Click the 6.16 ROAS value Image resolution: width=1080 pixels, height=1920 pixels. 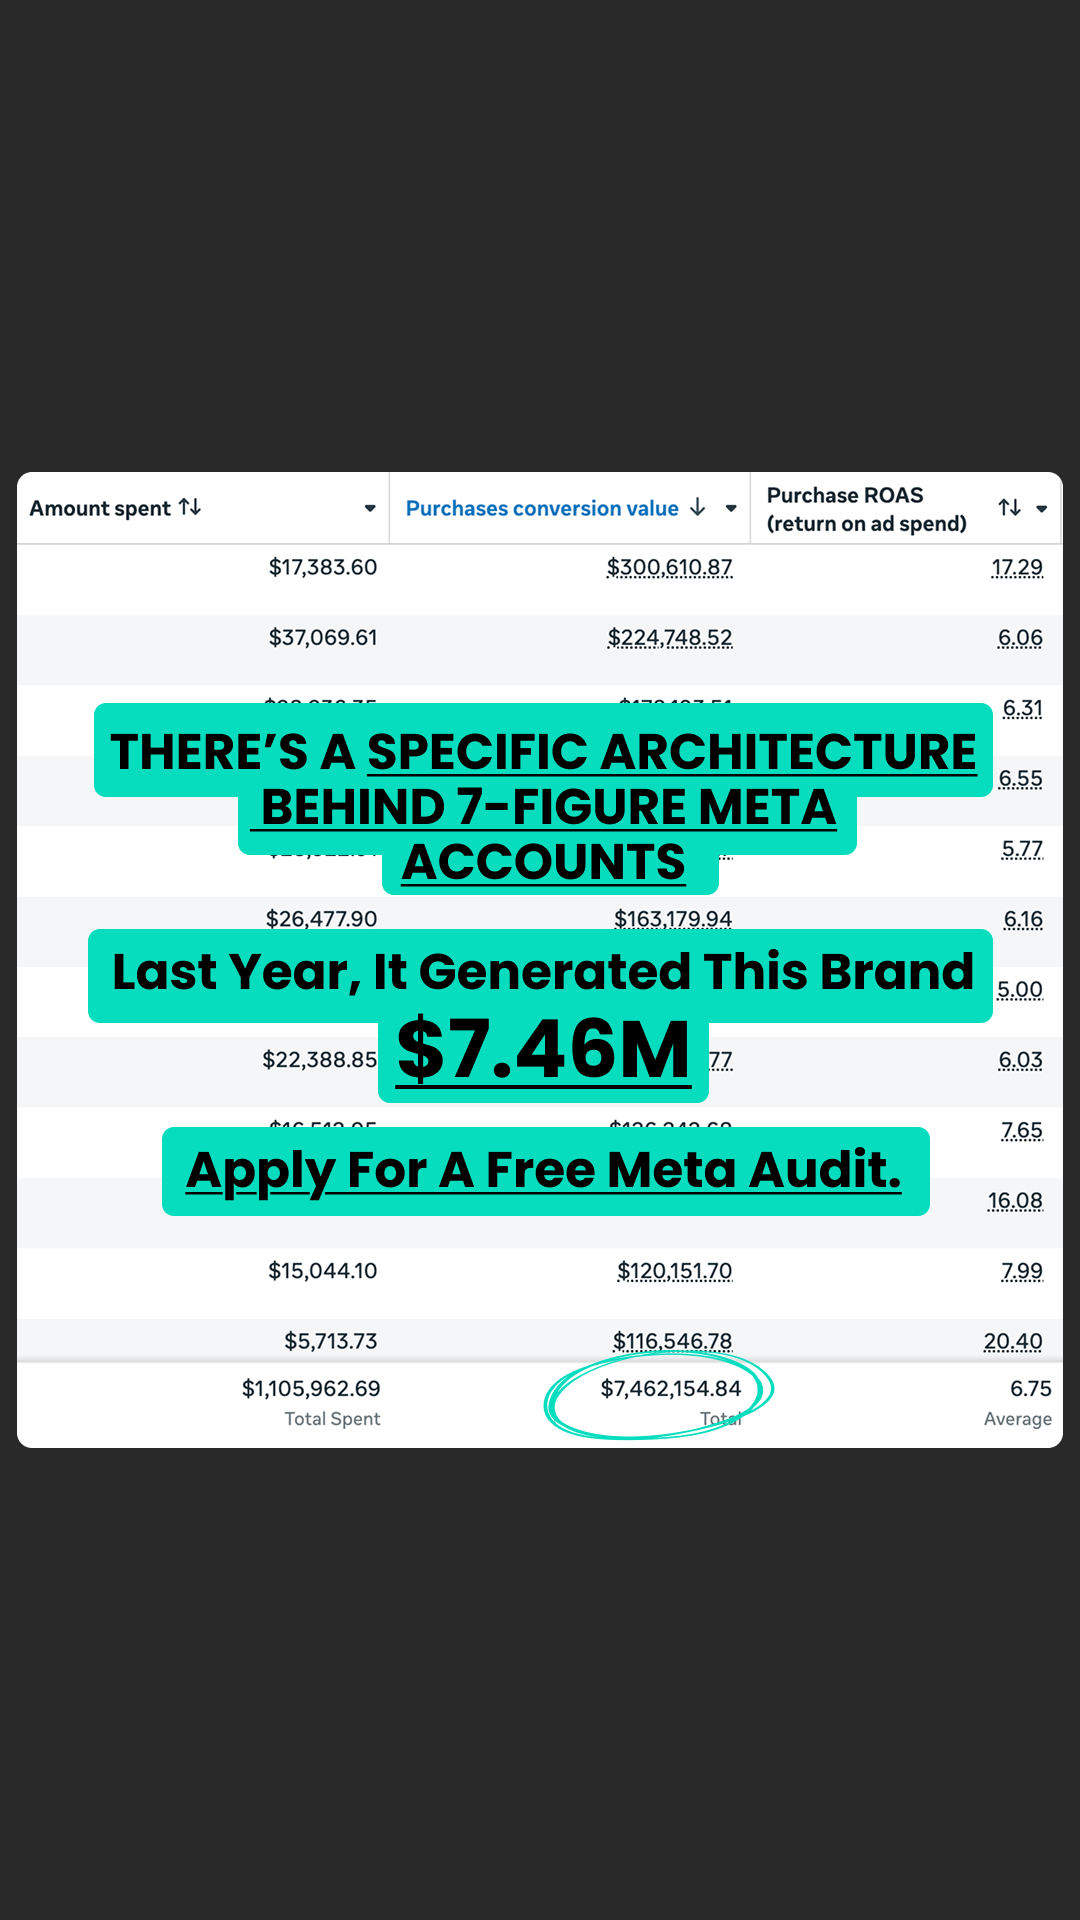pyautogui.click(x=1023, y=919)
